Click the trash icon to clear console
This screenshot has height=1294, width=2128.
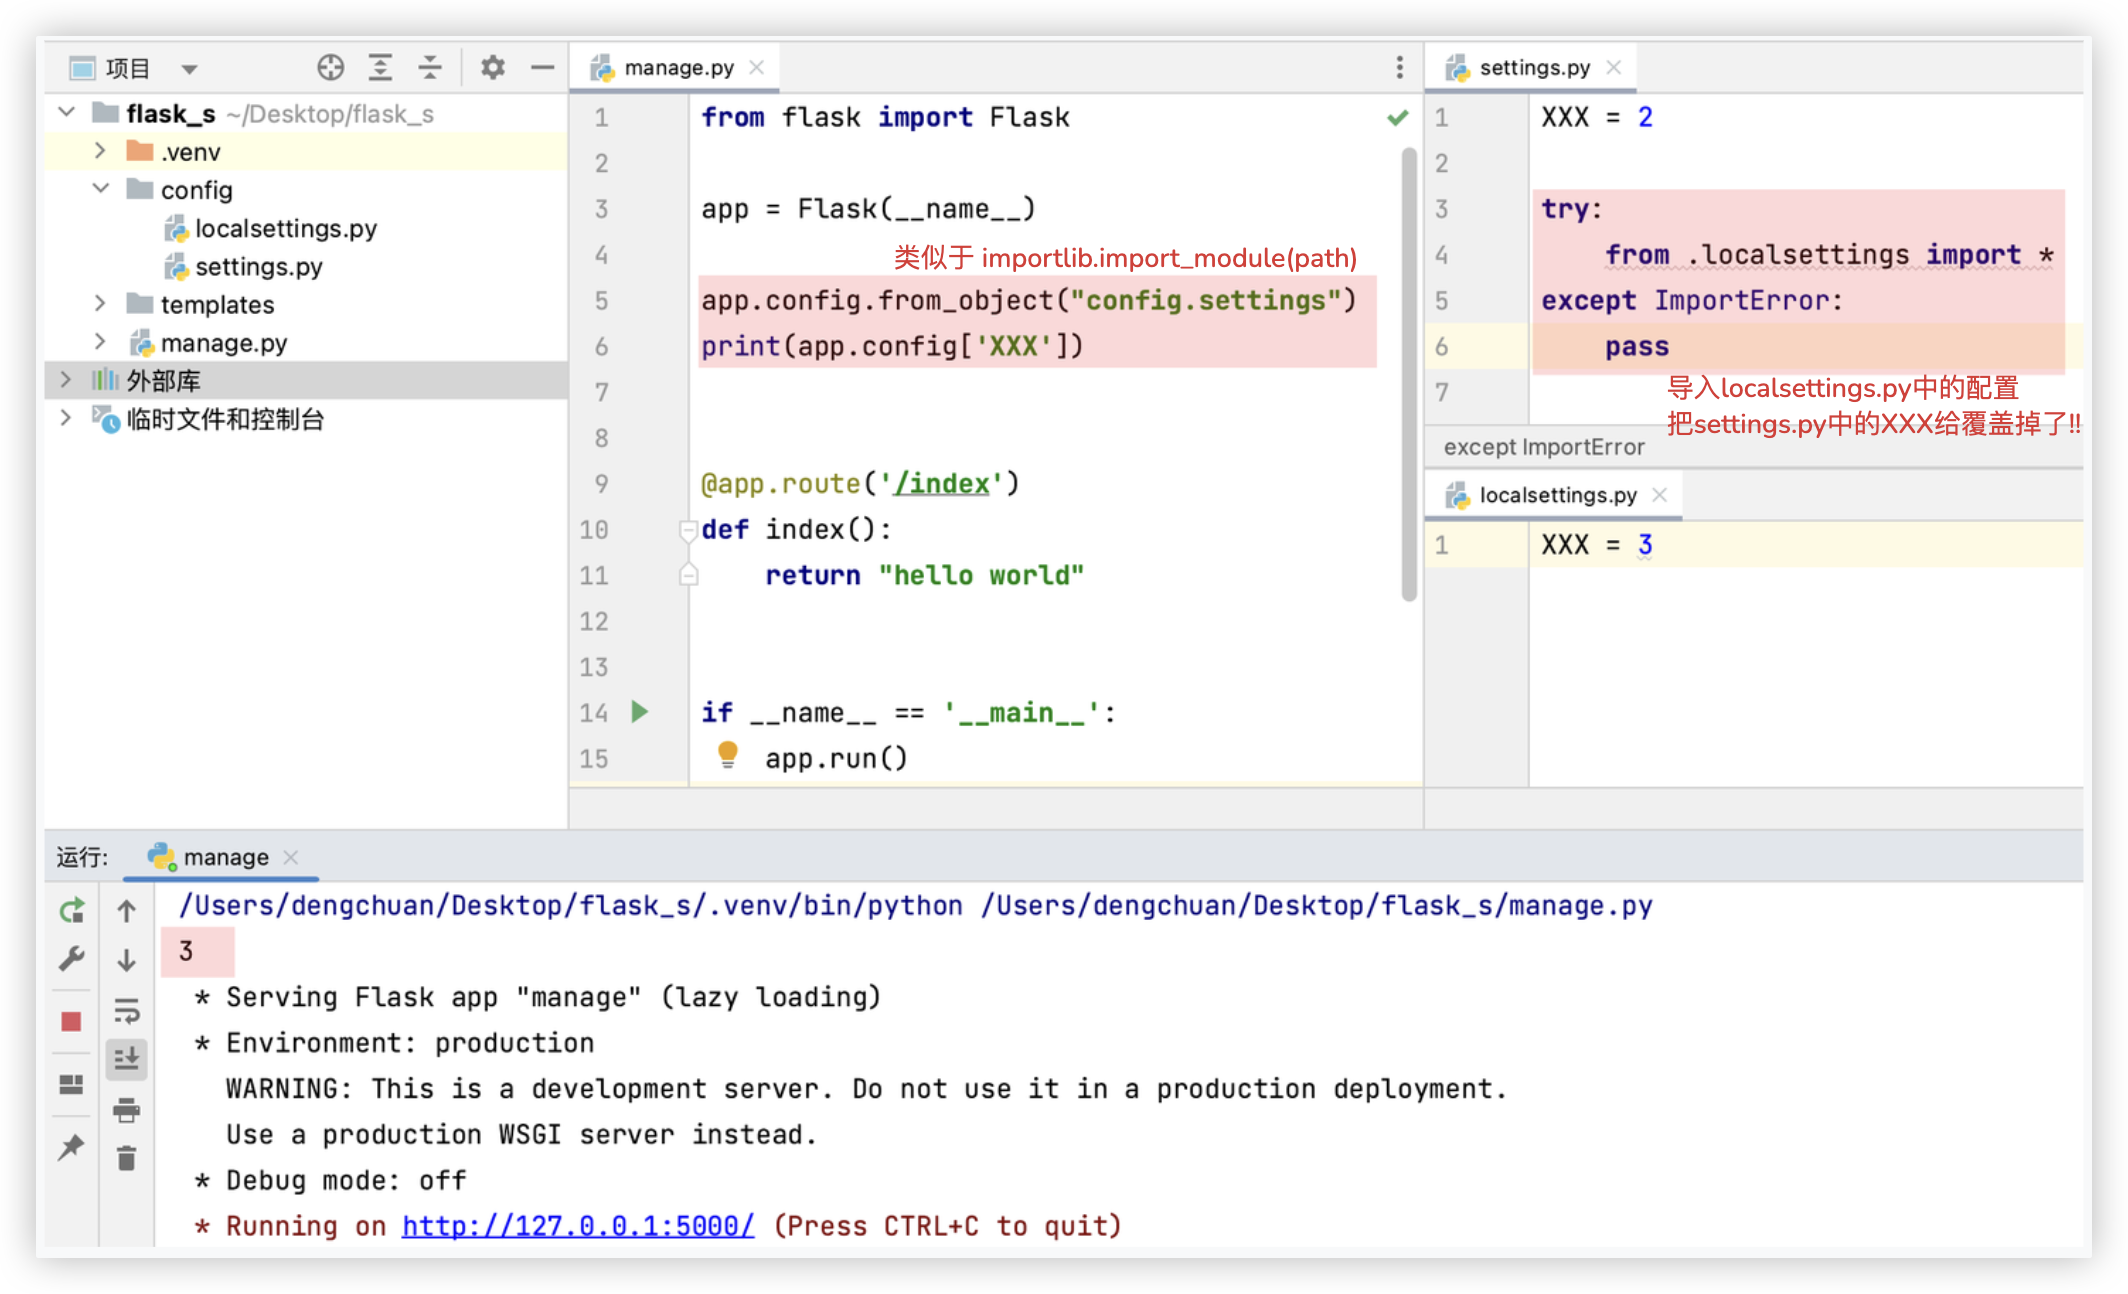(126, 1159)
